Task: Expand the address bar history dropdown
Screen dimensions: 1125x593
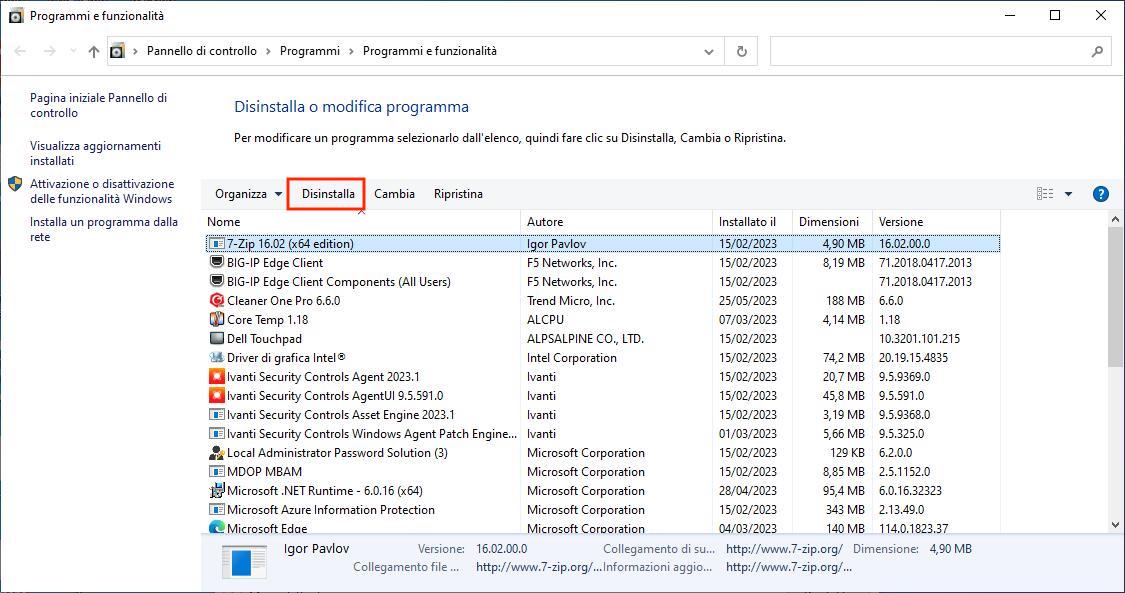Action: pyautogui.click(x=709, y=51)
